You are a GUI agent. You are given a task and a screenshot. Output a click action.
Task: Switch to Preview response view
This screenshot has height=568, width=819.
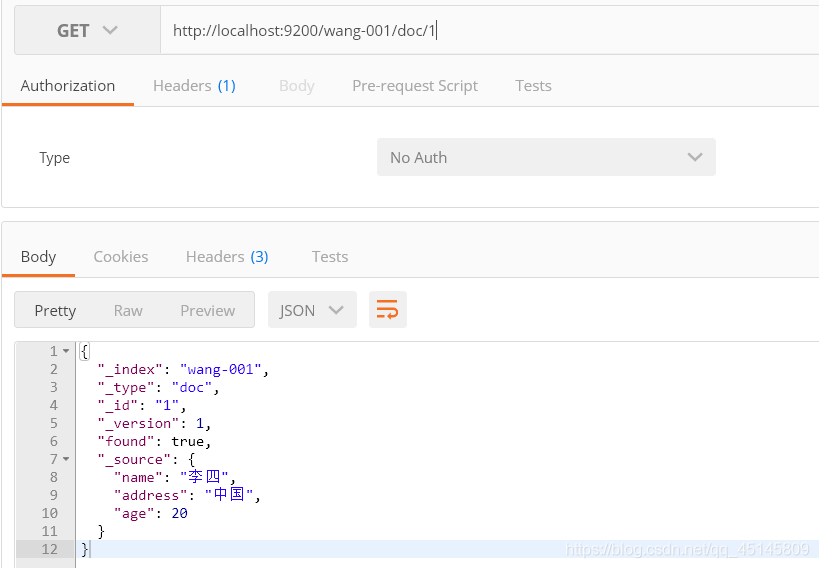point(208,311)
